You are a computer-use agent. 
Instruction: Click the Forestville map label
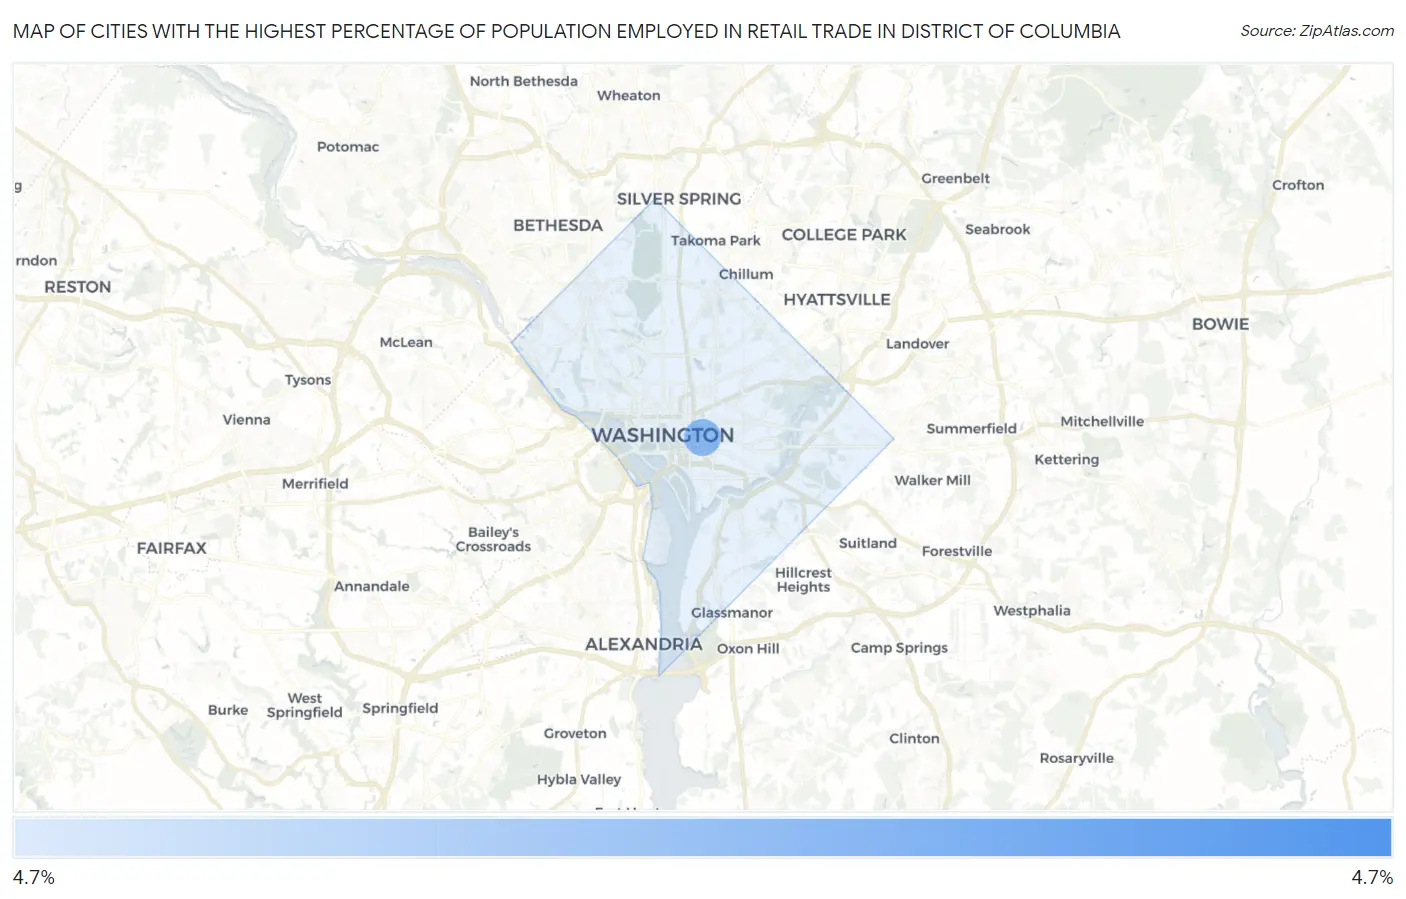coord(957,551)
